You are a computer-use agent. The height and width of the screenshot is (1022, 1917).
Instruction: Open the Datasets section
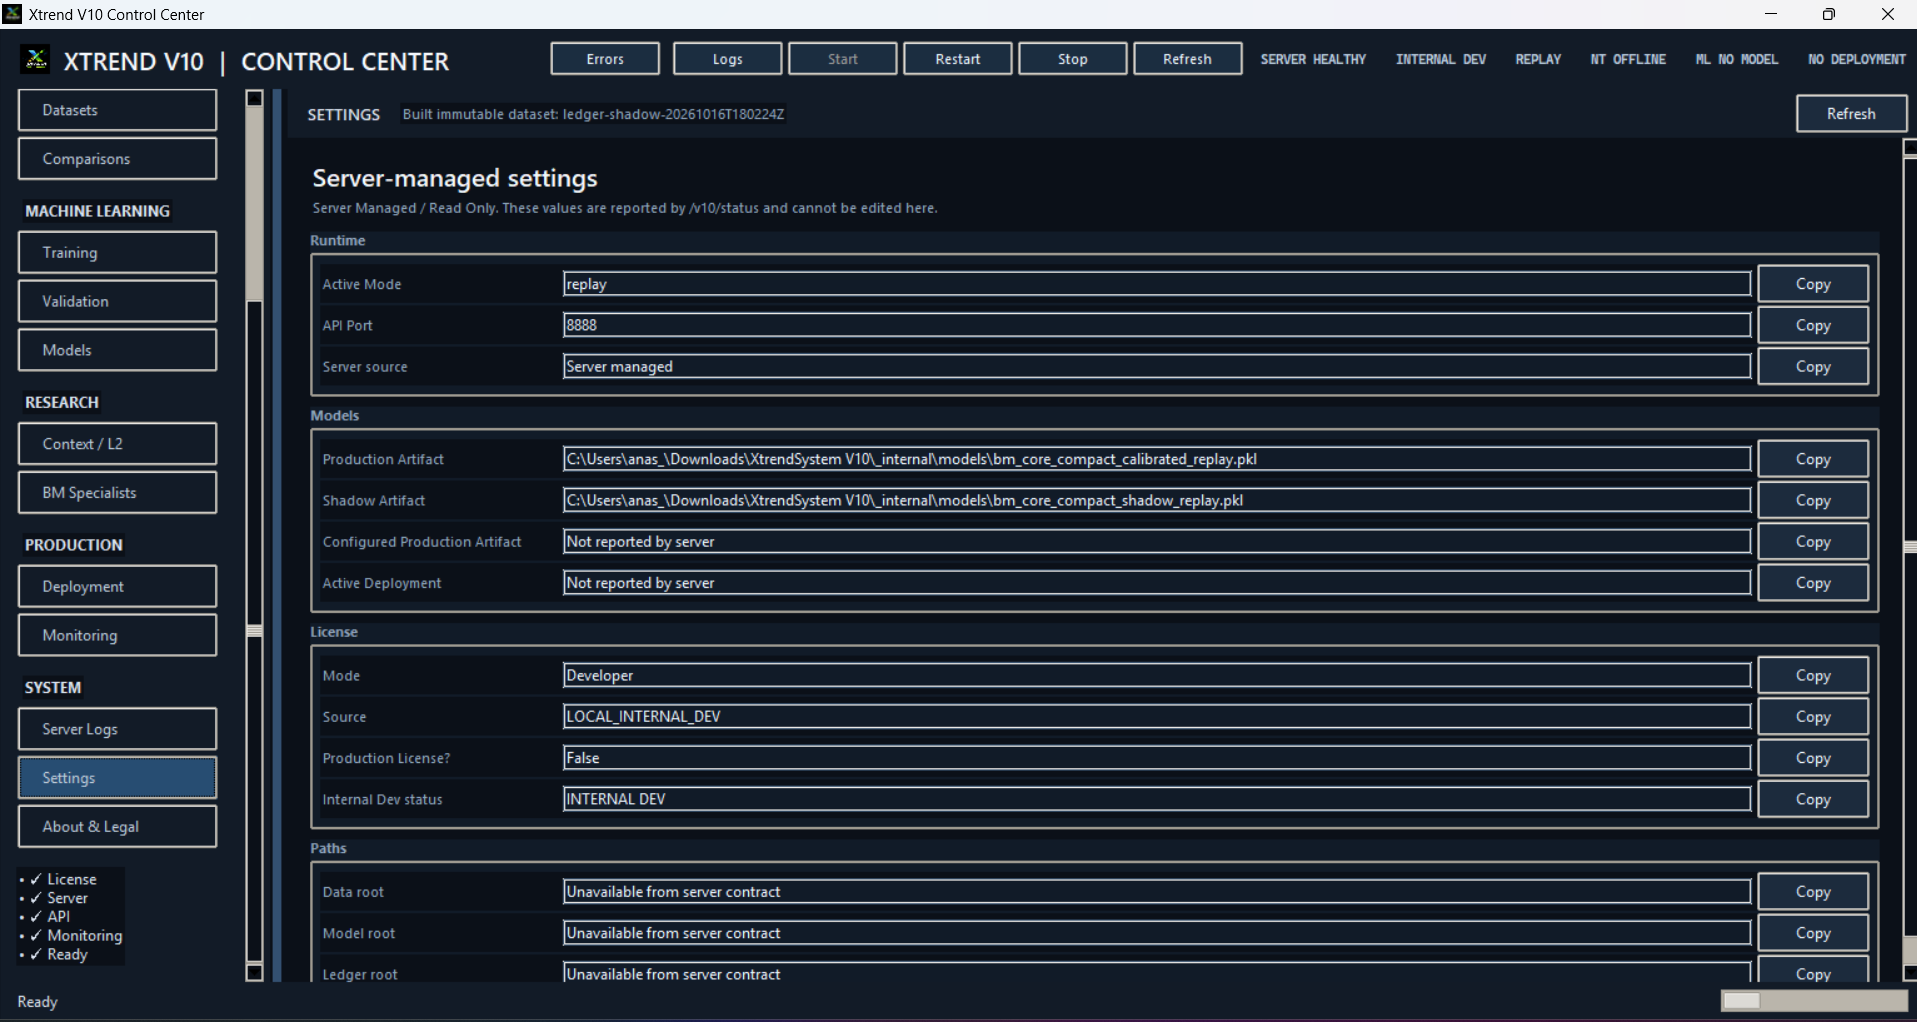117,110
